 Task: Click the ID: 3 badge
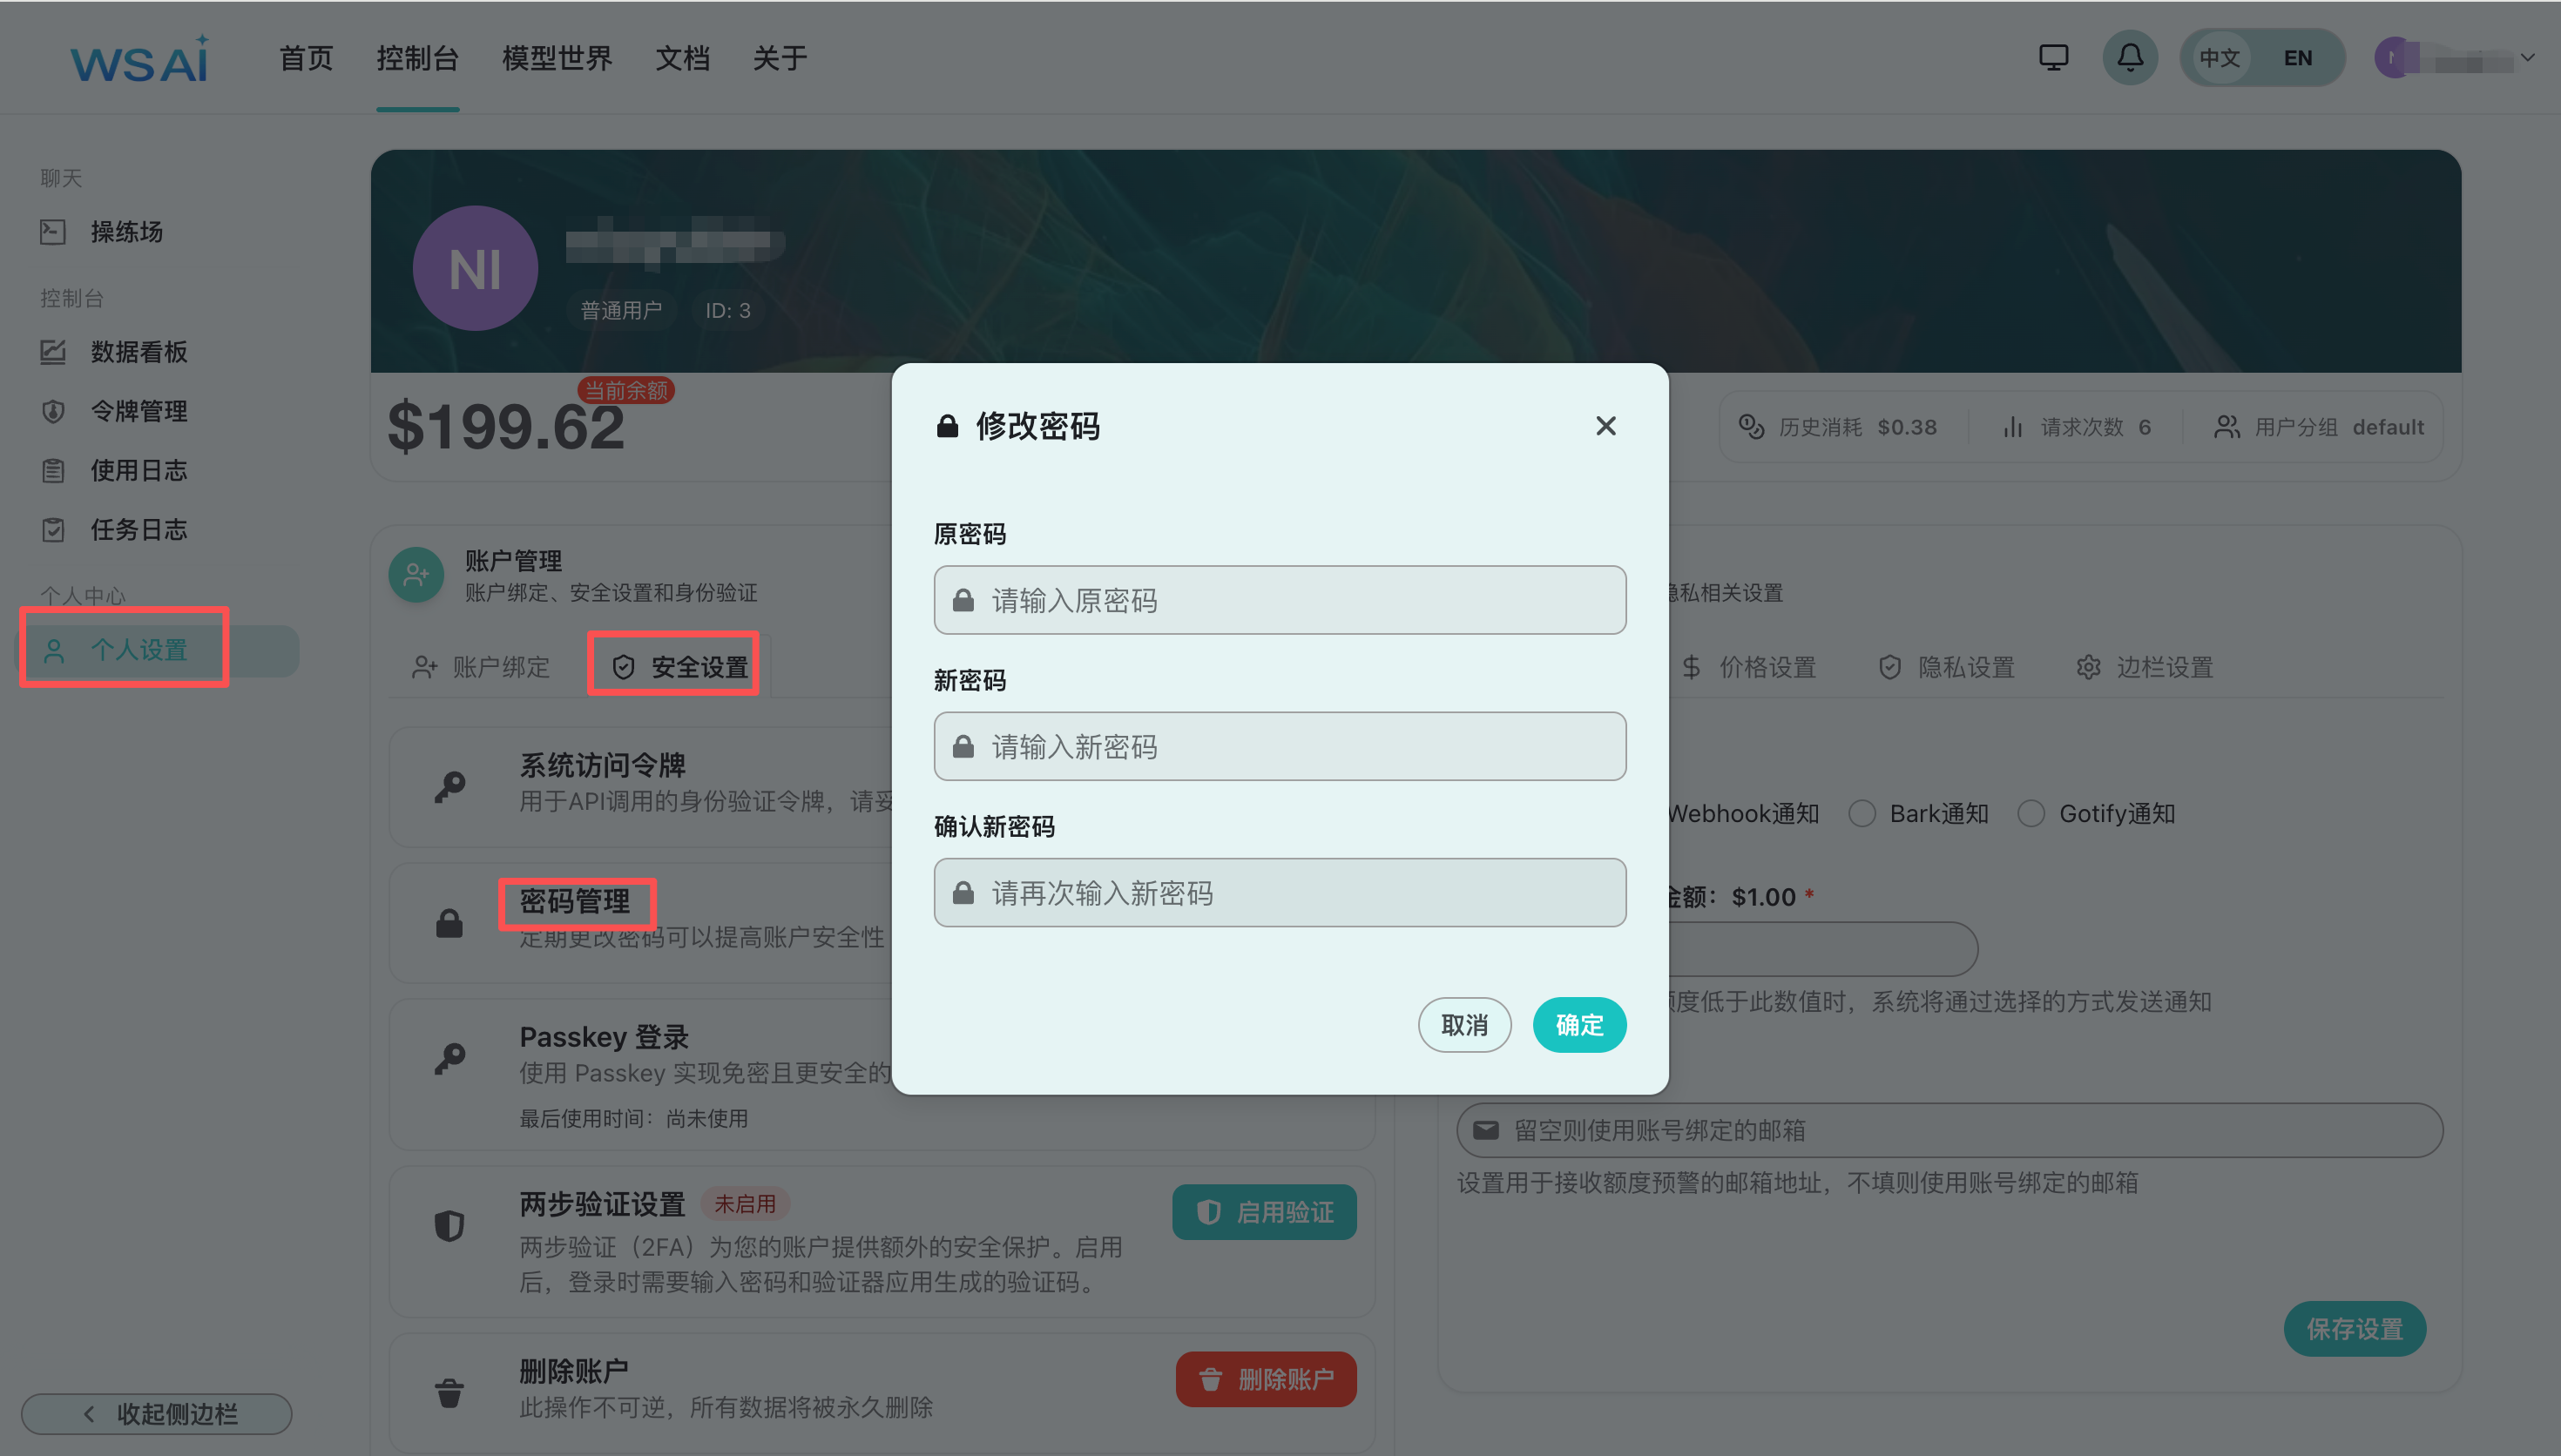(x=728, y=310)
